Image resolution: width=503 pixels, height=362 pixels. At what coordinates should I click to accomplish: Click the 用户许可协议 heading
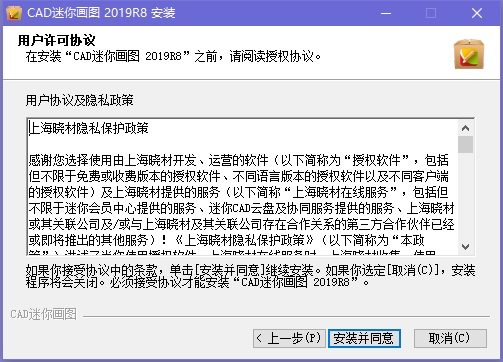tap(57, 41)
